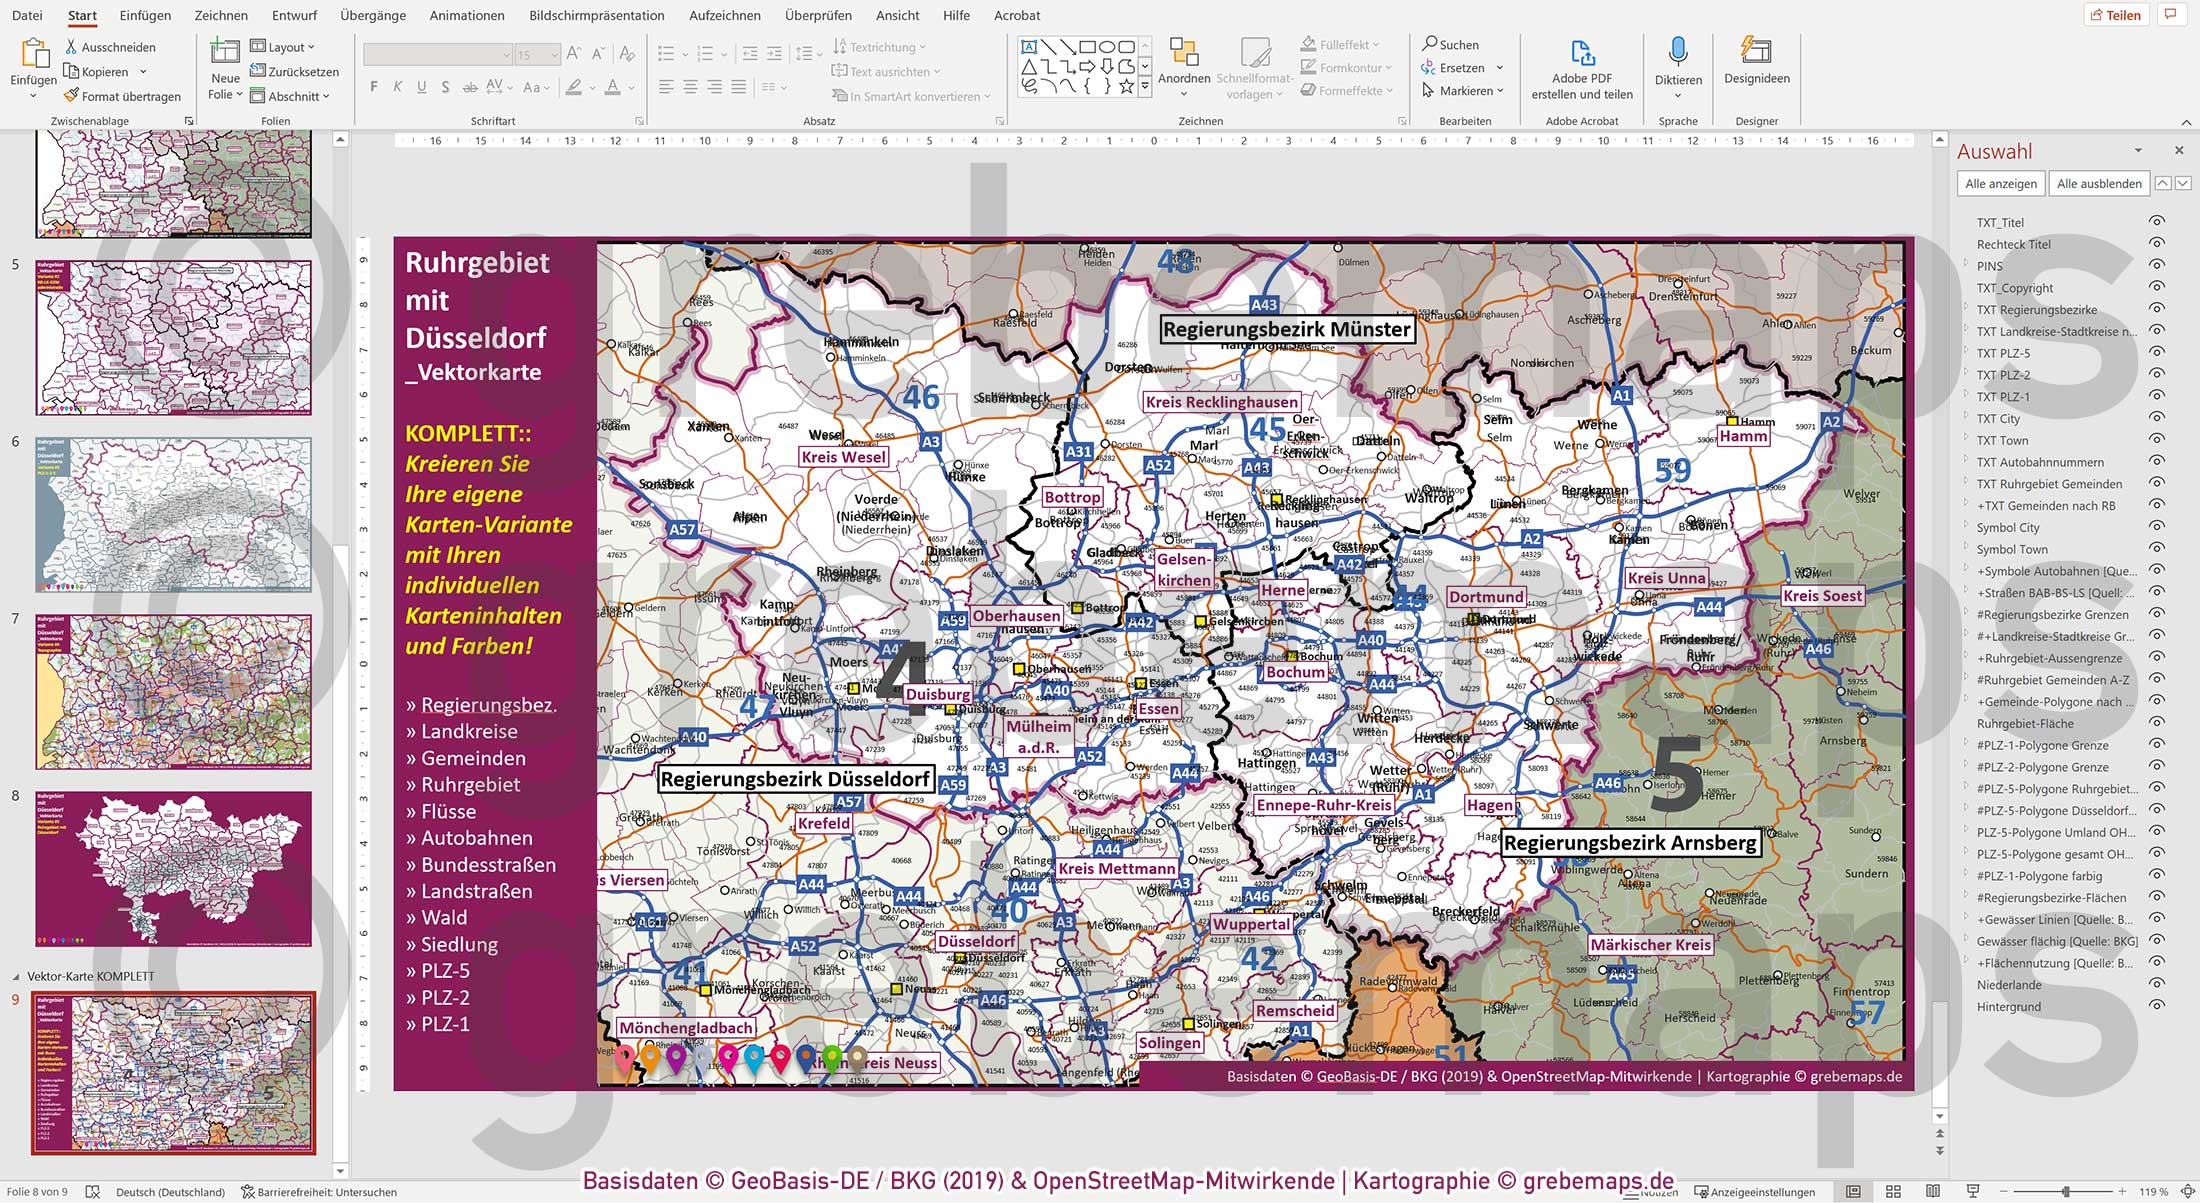The width and height of the screenshot is (2200, 1203).
Task: Hide the Hintergrund element eye icon
Action: 2157,1006
